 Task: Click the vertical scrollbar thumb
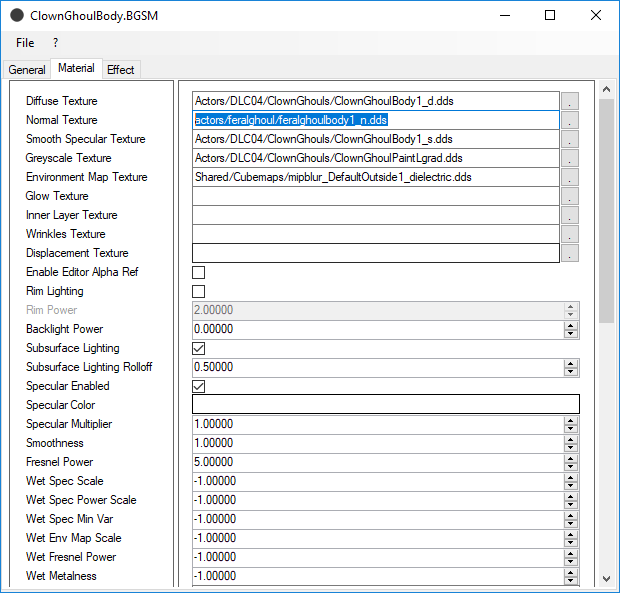[606, 211]
